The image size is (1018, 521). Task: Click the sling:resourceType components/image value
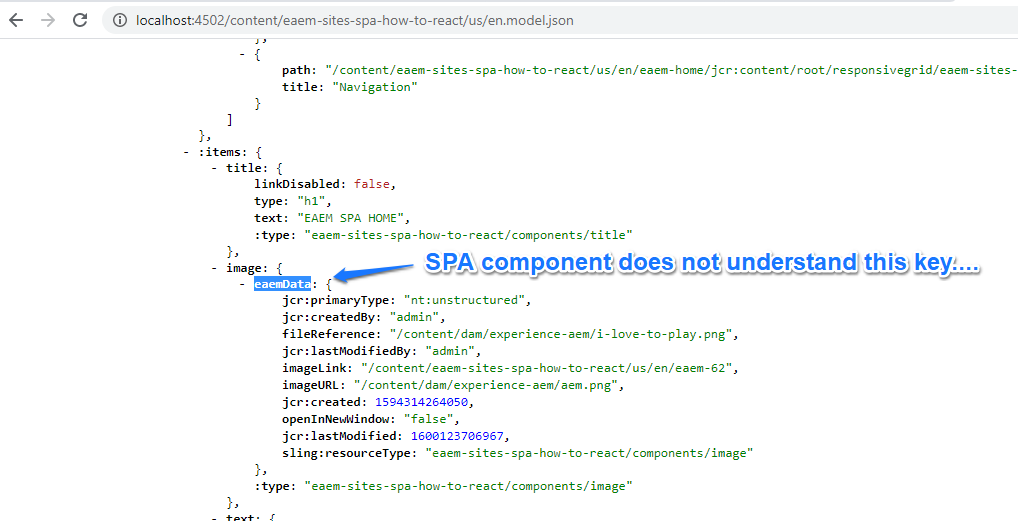[590, 452]
